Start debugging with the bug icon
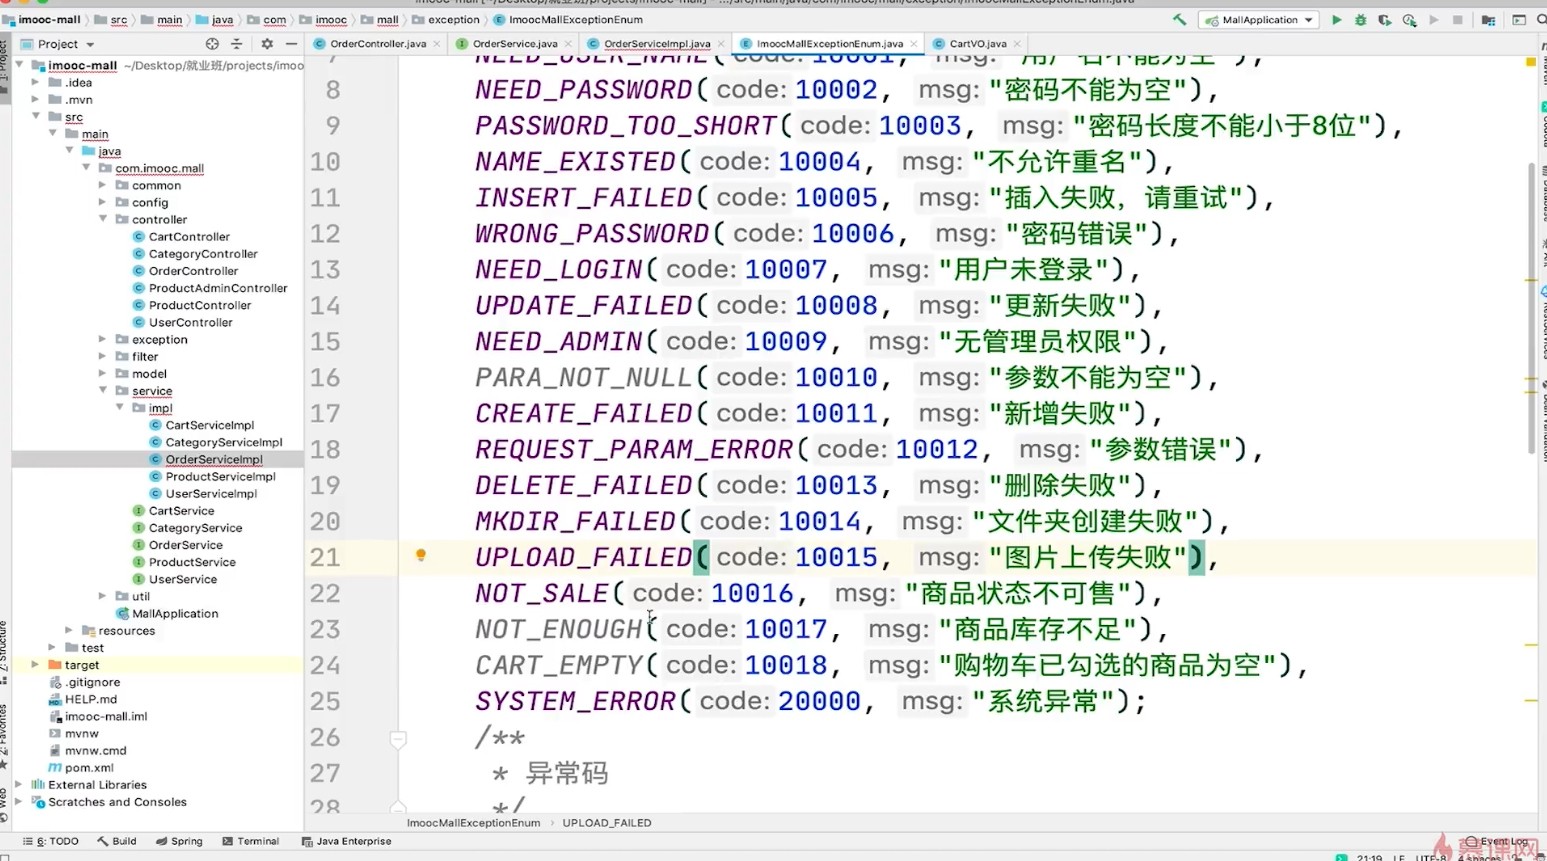Screen dimensions: 1547x861 pos(1360,20)
